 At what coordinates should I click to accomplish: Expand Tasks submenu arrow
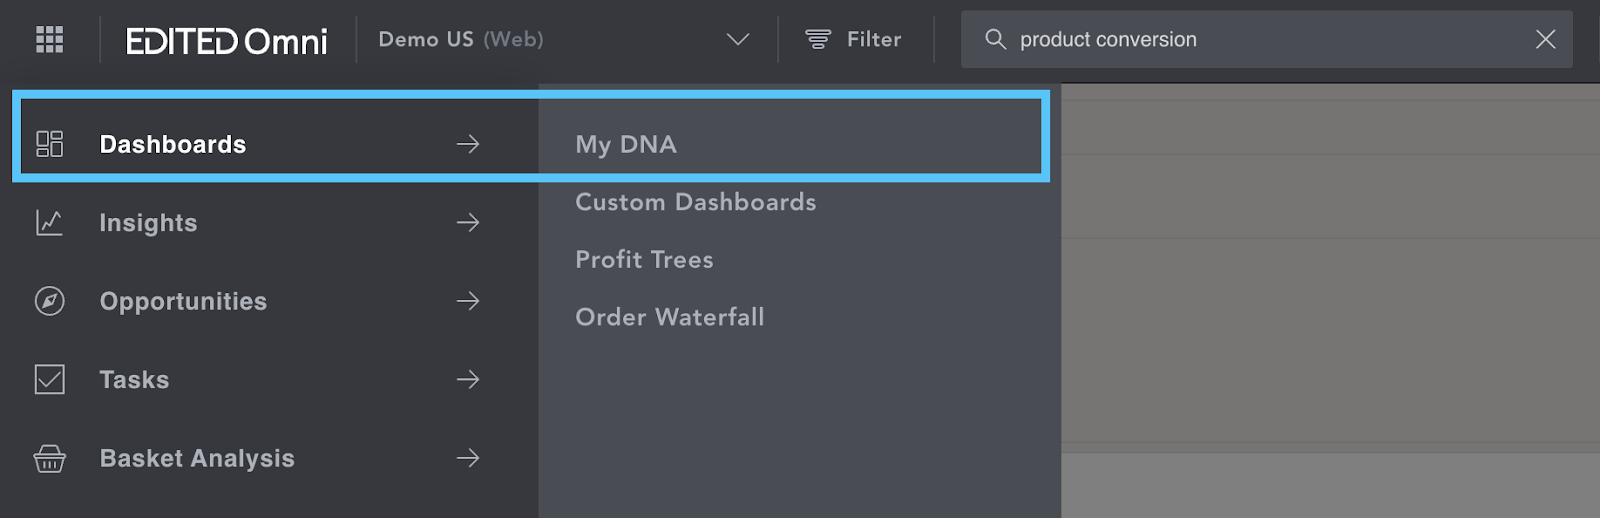(x=468, y=379)
